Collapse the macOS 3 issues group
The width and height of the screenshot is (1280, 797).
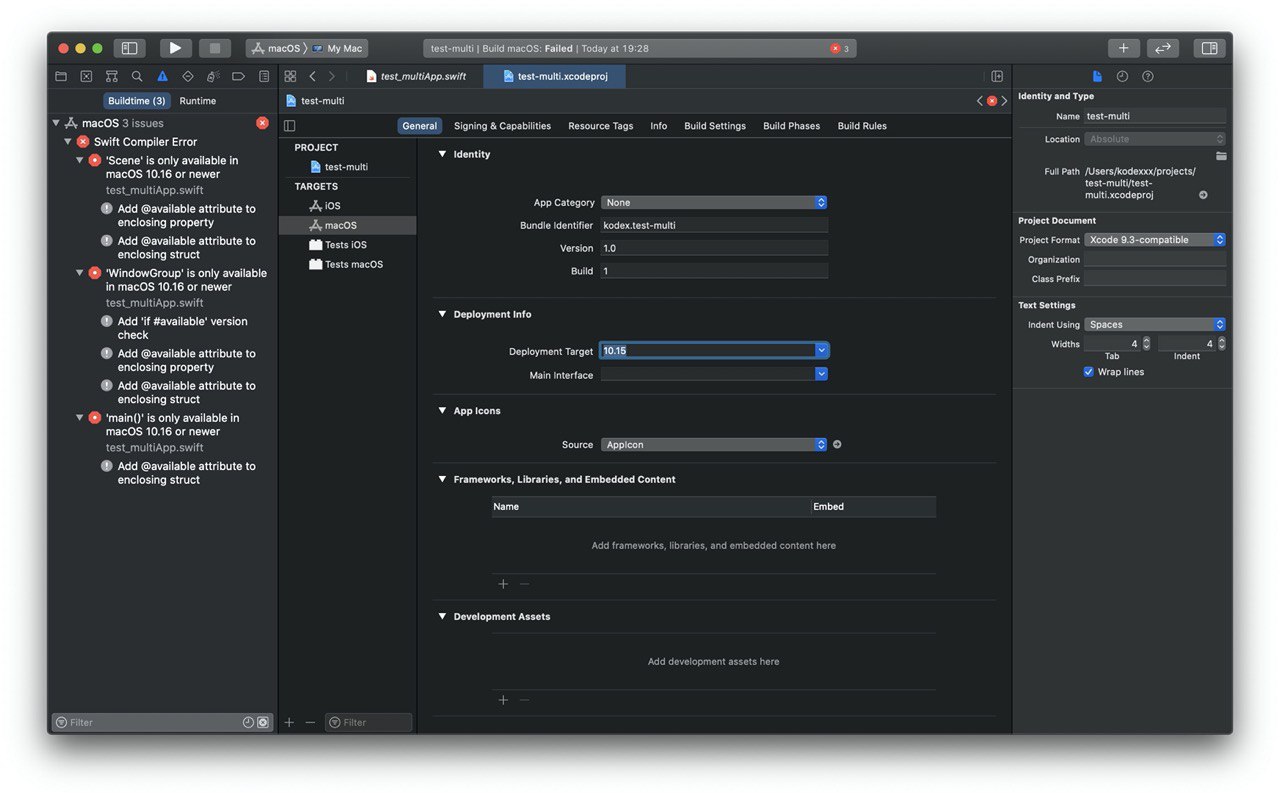[56, 123]
